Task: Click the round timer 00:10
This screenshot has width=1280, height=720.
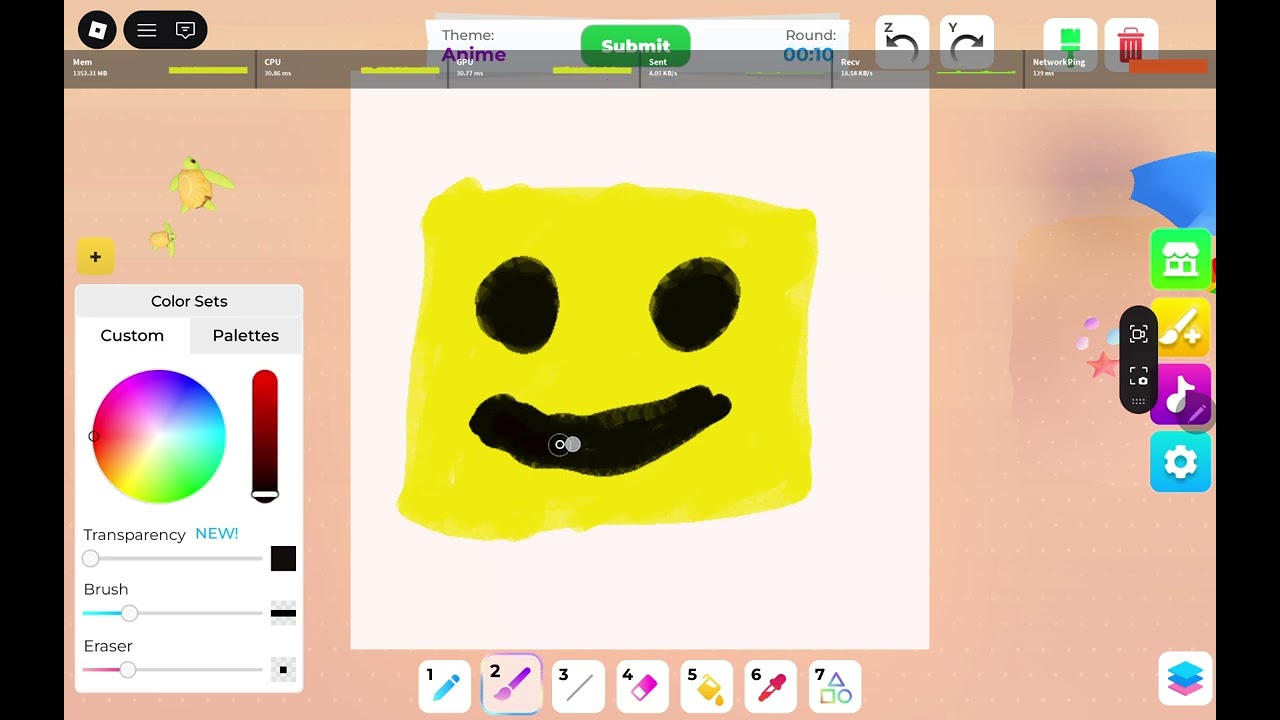Action: point(809,54)
